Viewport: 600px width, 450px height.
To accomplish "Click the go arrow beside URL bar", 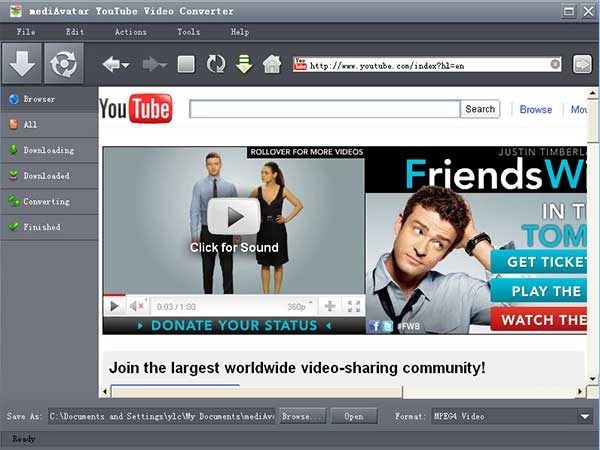I will 582,65.
